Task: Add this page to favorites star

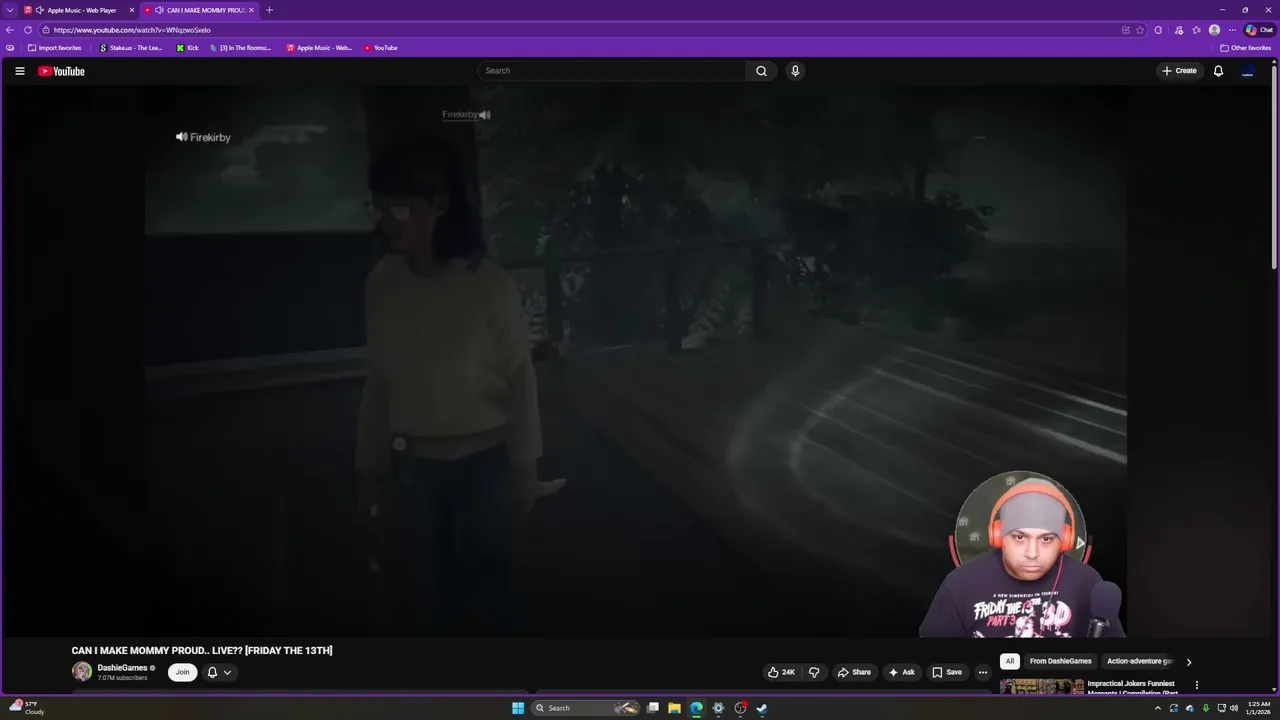Action: click(1140, 30)
